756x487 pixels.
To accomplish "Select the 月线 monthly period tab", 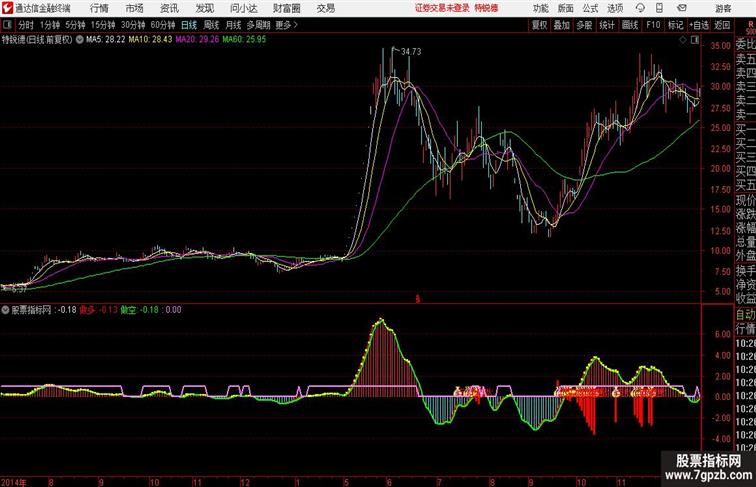I will pyautogui.click(x=233, y=25).
